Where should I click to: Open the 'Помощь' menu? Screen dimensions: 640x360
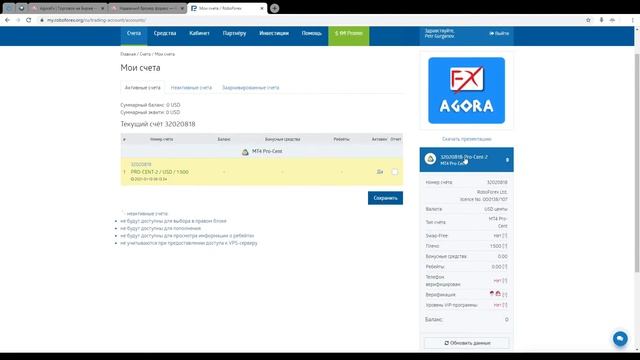[312, 33]
